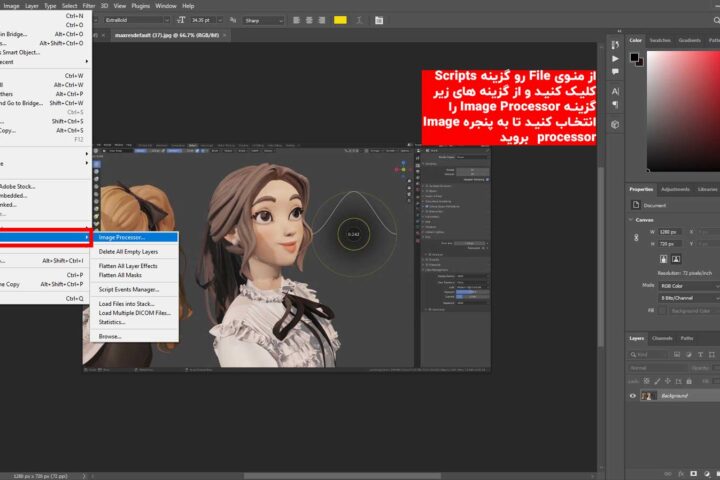Collapse the right panels via double arrow
The width and height of the screenshot is (720, 480).
(x=619, y=31)
